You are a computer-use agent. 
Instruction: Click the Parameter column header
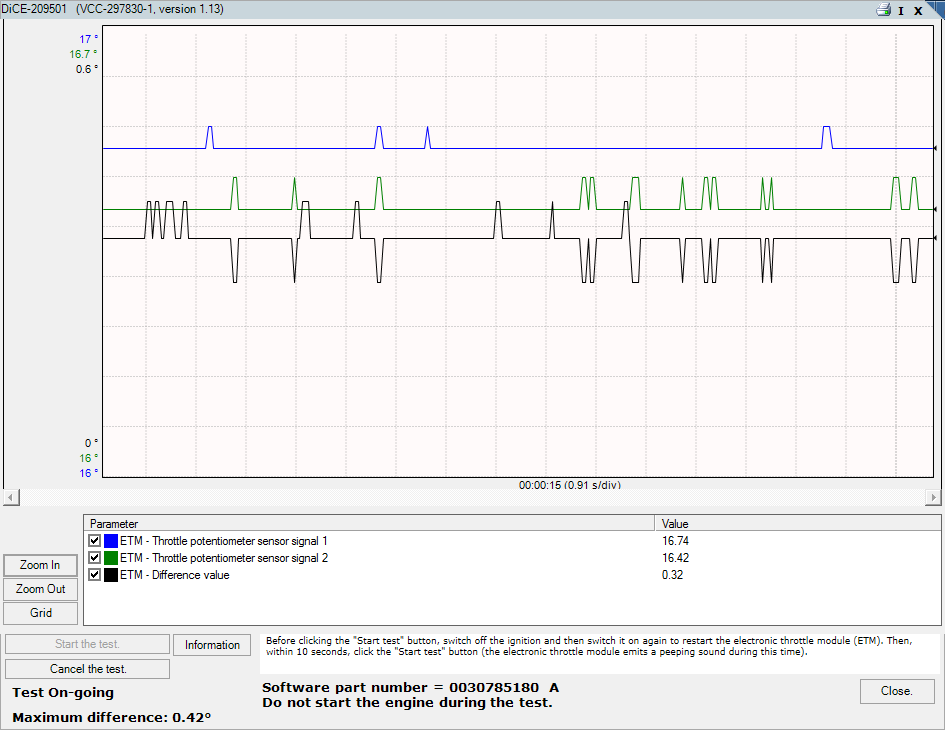[x=370, y=523]
